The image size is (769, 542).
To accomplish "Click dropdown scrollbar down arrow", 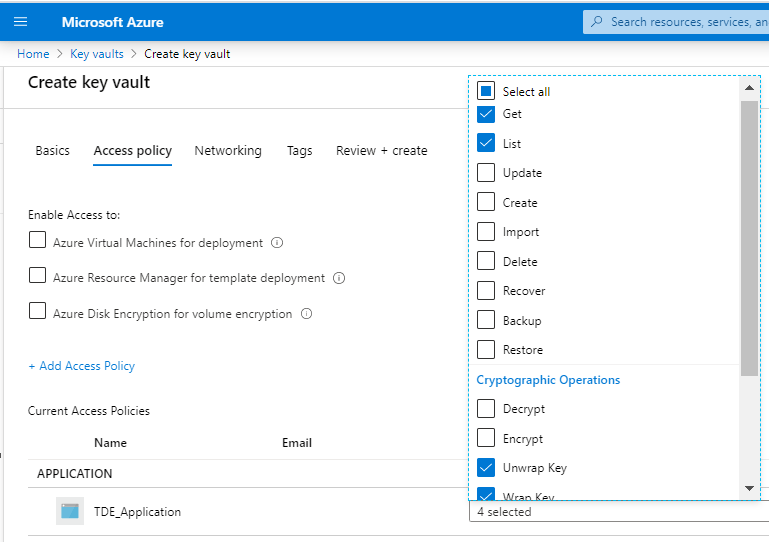I will click(x=749, y=488).
